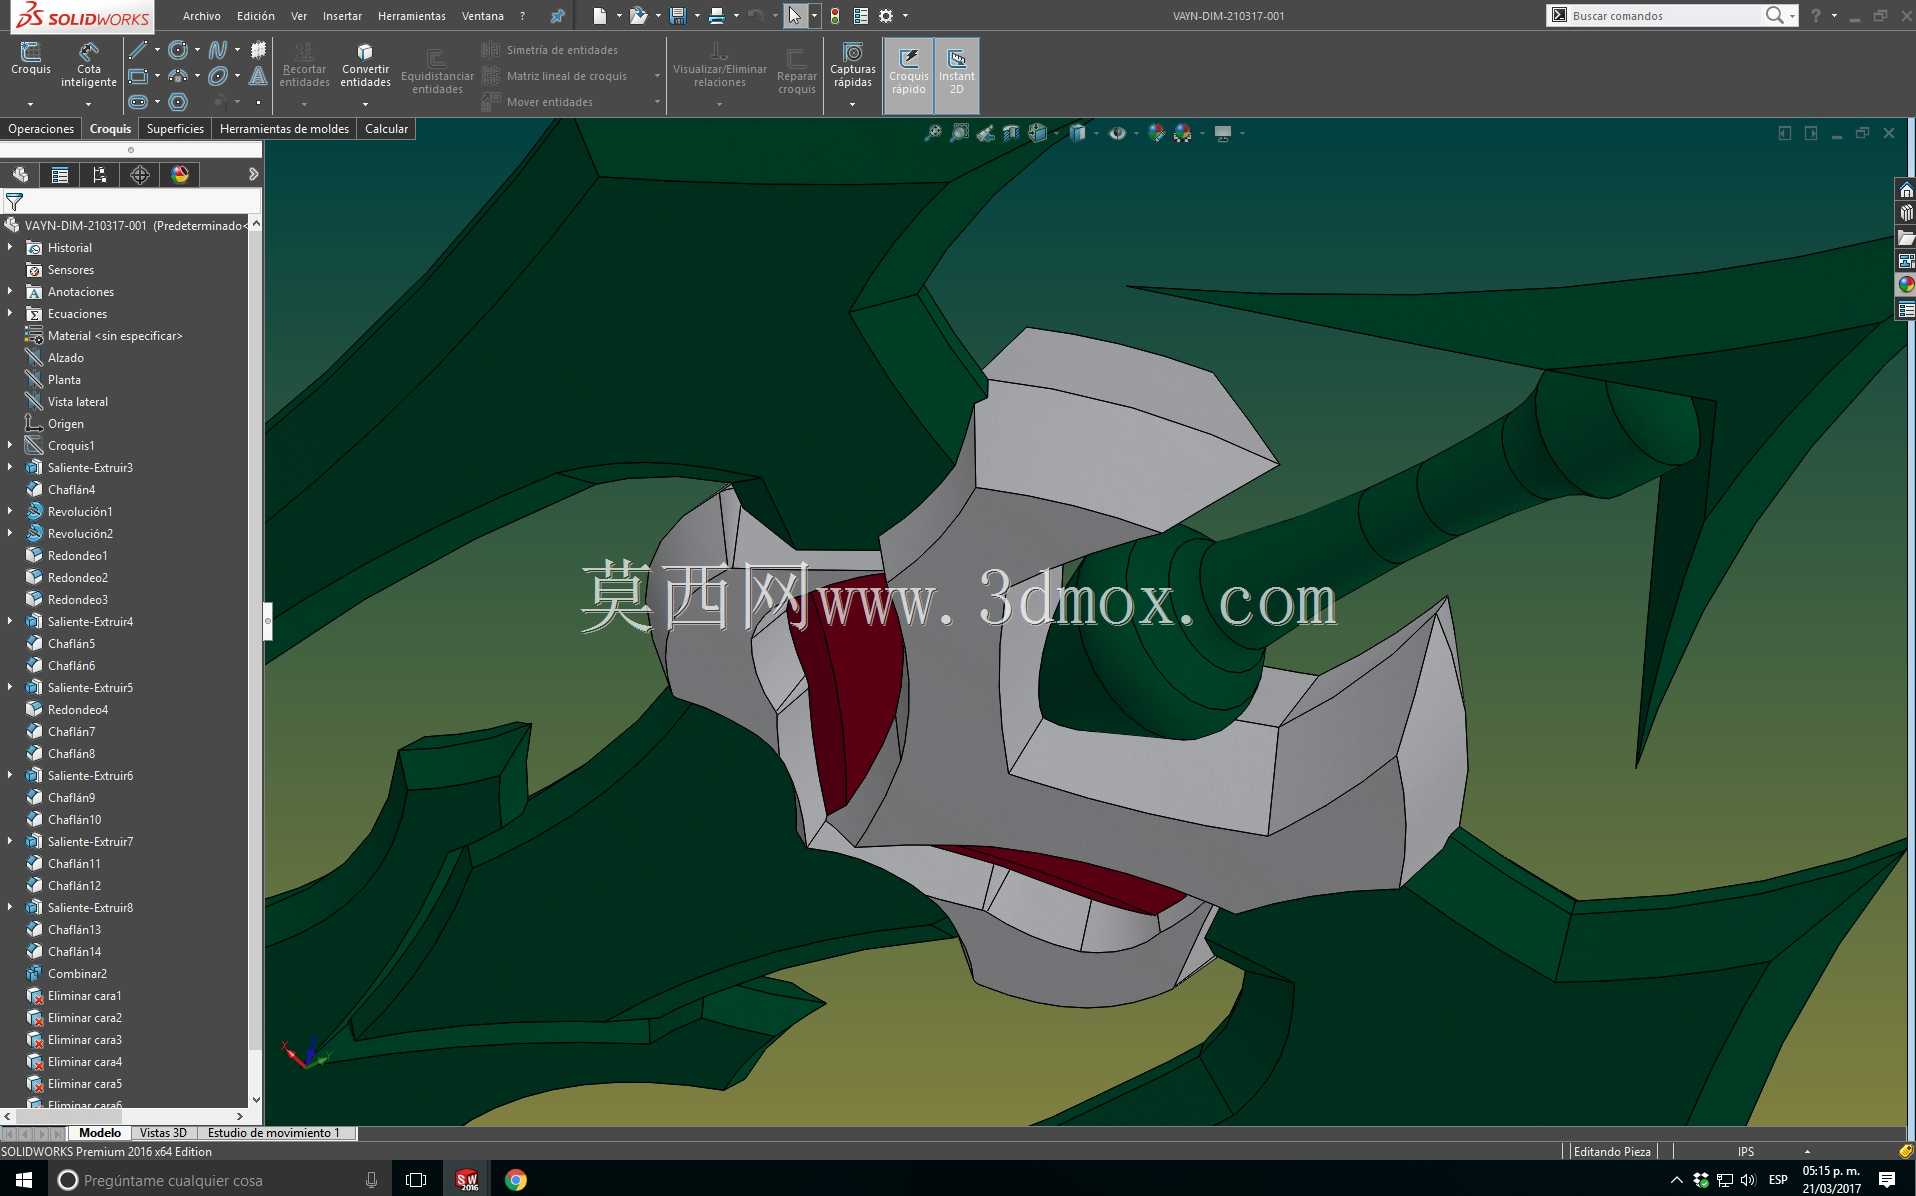Viewport: 1916px width, 1196px height.
Task: Open Convertir entidades dropdown arrow
Action: click(x=365, y=104)
